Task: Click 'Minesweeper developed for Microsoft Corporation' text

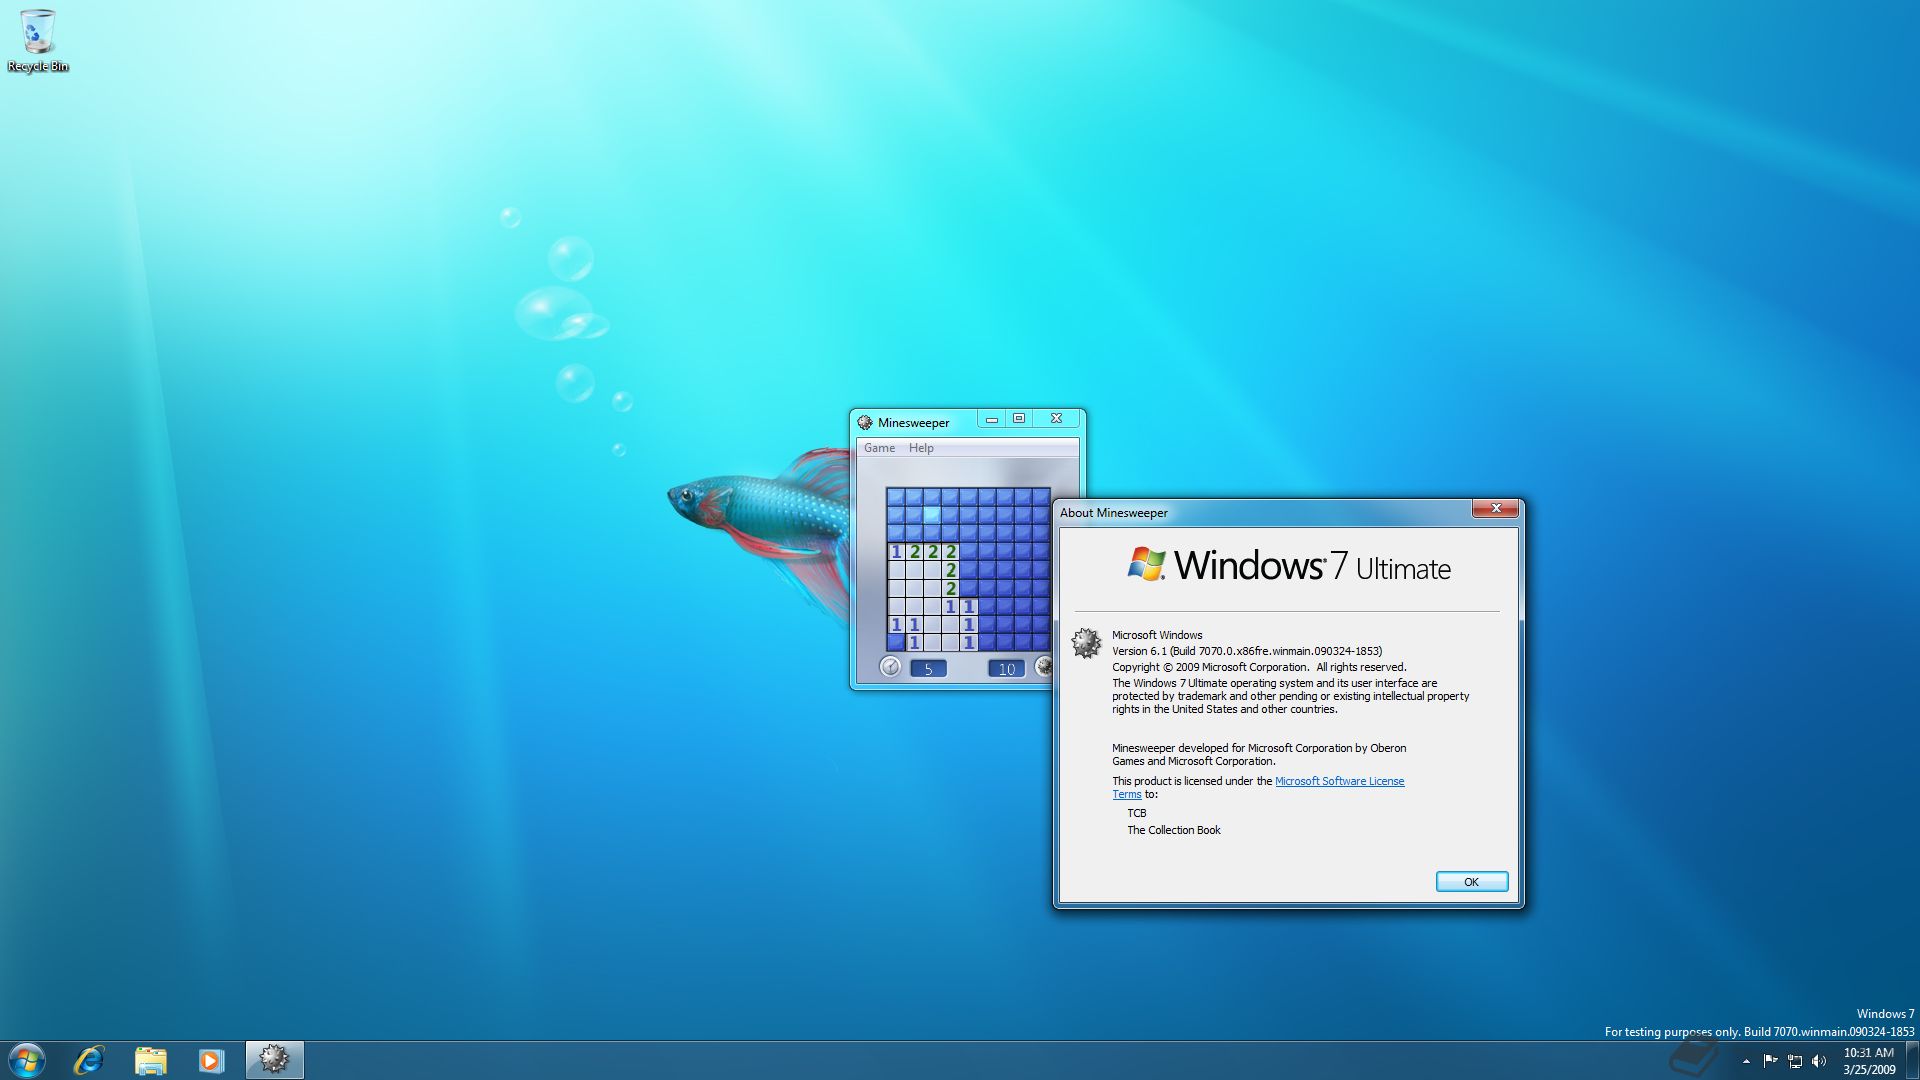Action: (1259, 754)
